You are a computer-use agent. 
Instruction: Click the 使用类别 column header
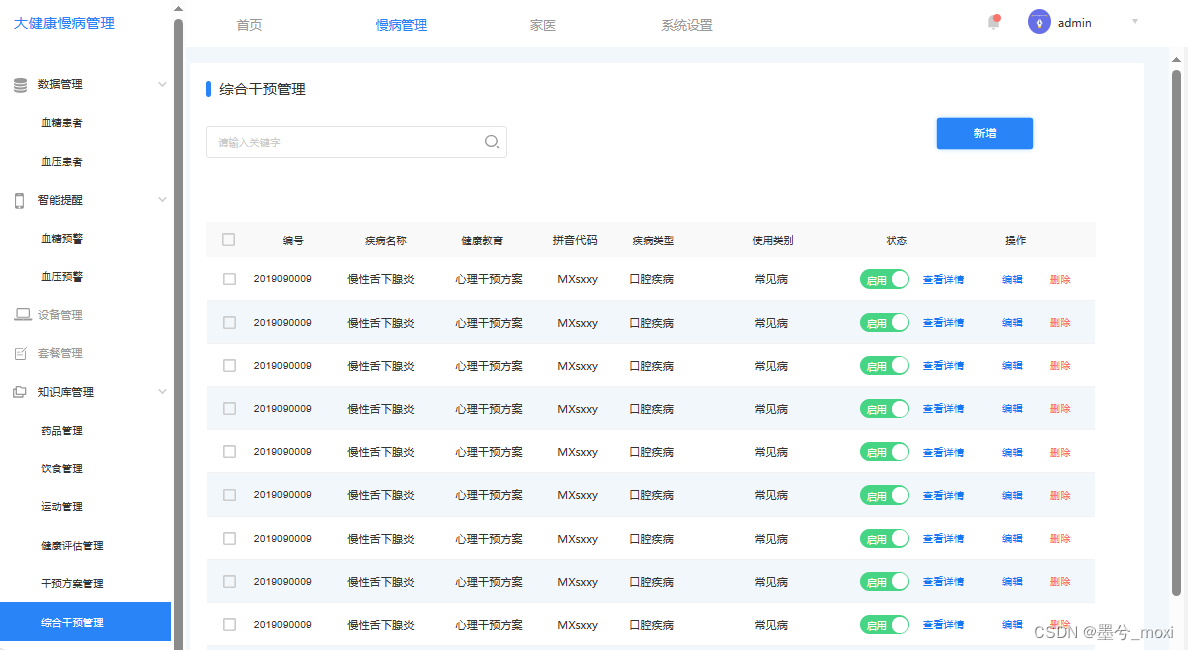pos(773,240)
